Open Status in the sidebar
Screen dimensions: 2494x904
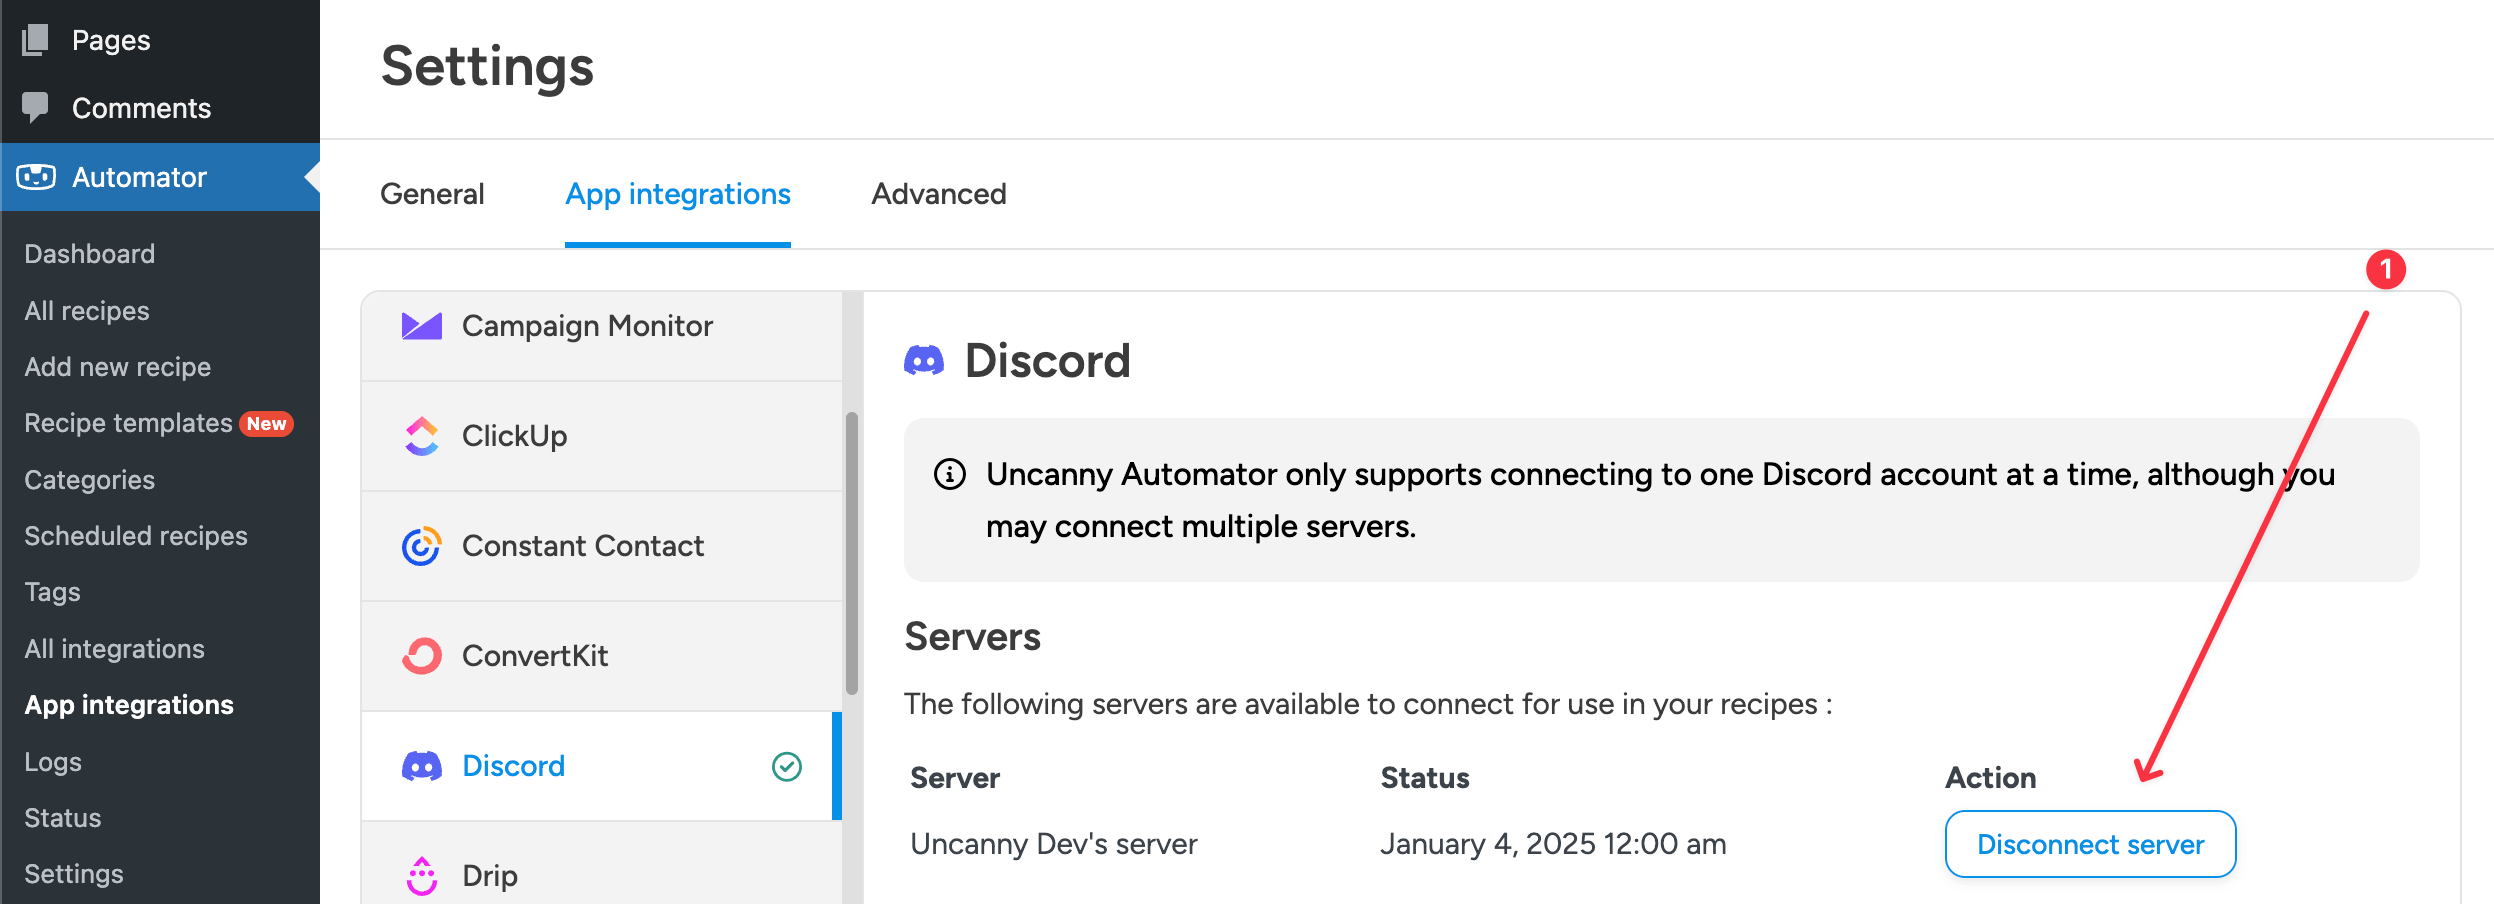tap(63, 818)
